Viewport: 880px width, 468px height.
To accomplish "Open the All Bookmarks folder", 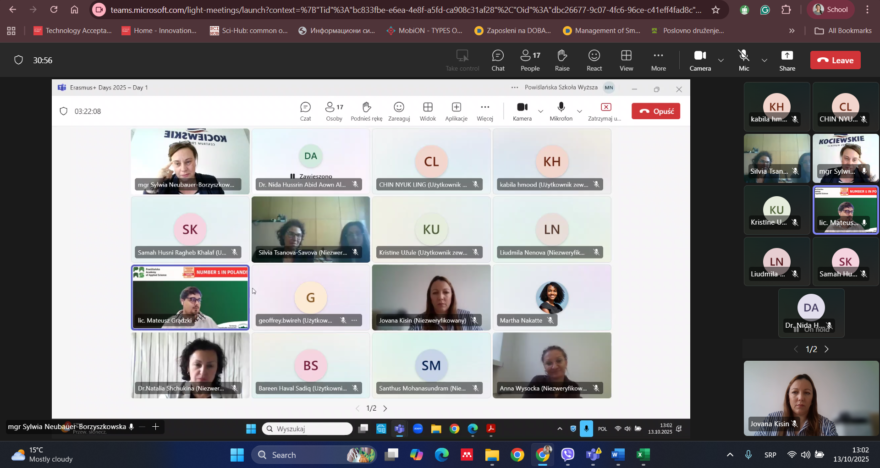I will pos(842,30).
